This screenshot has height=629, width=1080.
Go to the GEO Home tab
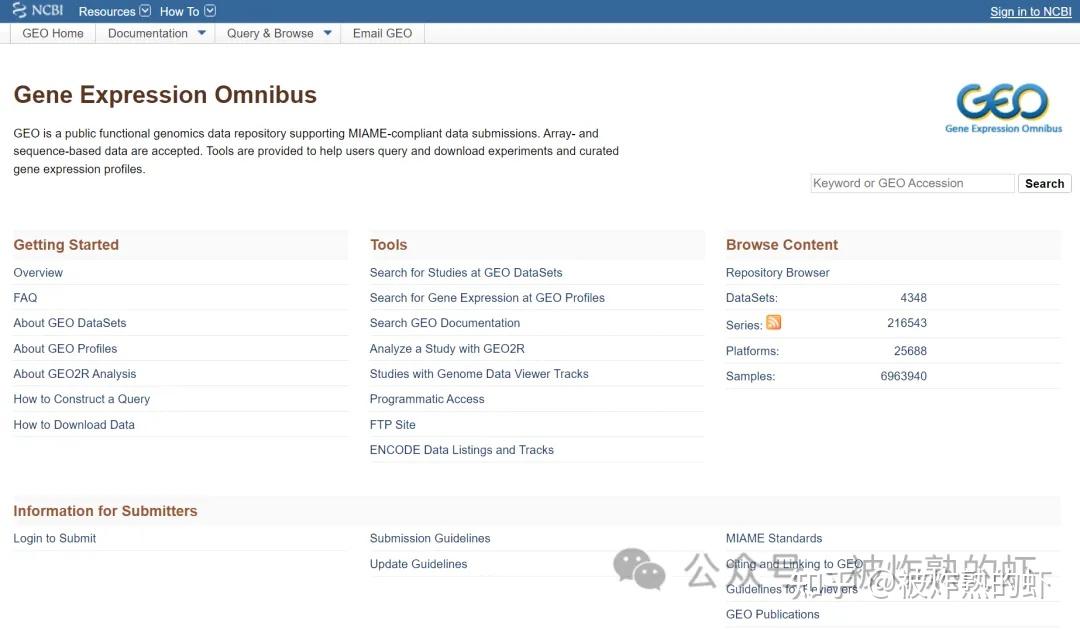click(x=53, y=33)
